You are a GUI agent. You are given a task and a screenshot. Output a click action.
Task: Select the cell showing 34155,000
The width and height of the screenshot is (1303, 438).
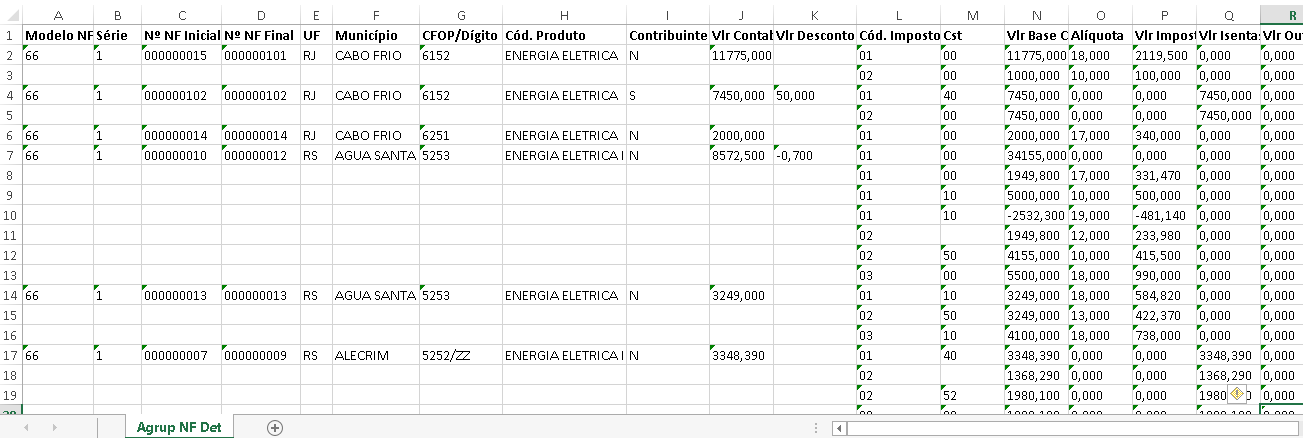pos(1036,155)
